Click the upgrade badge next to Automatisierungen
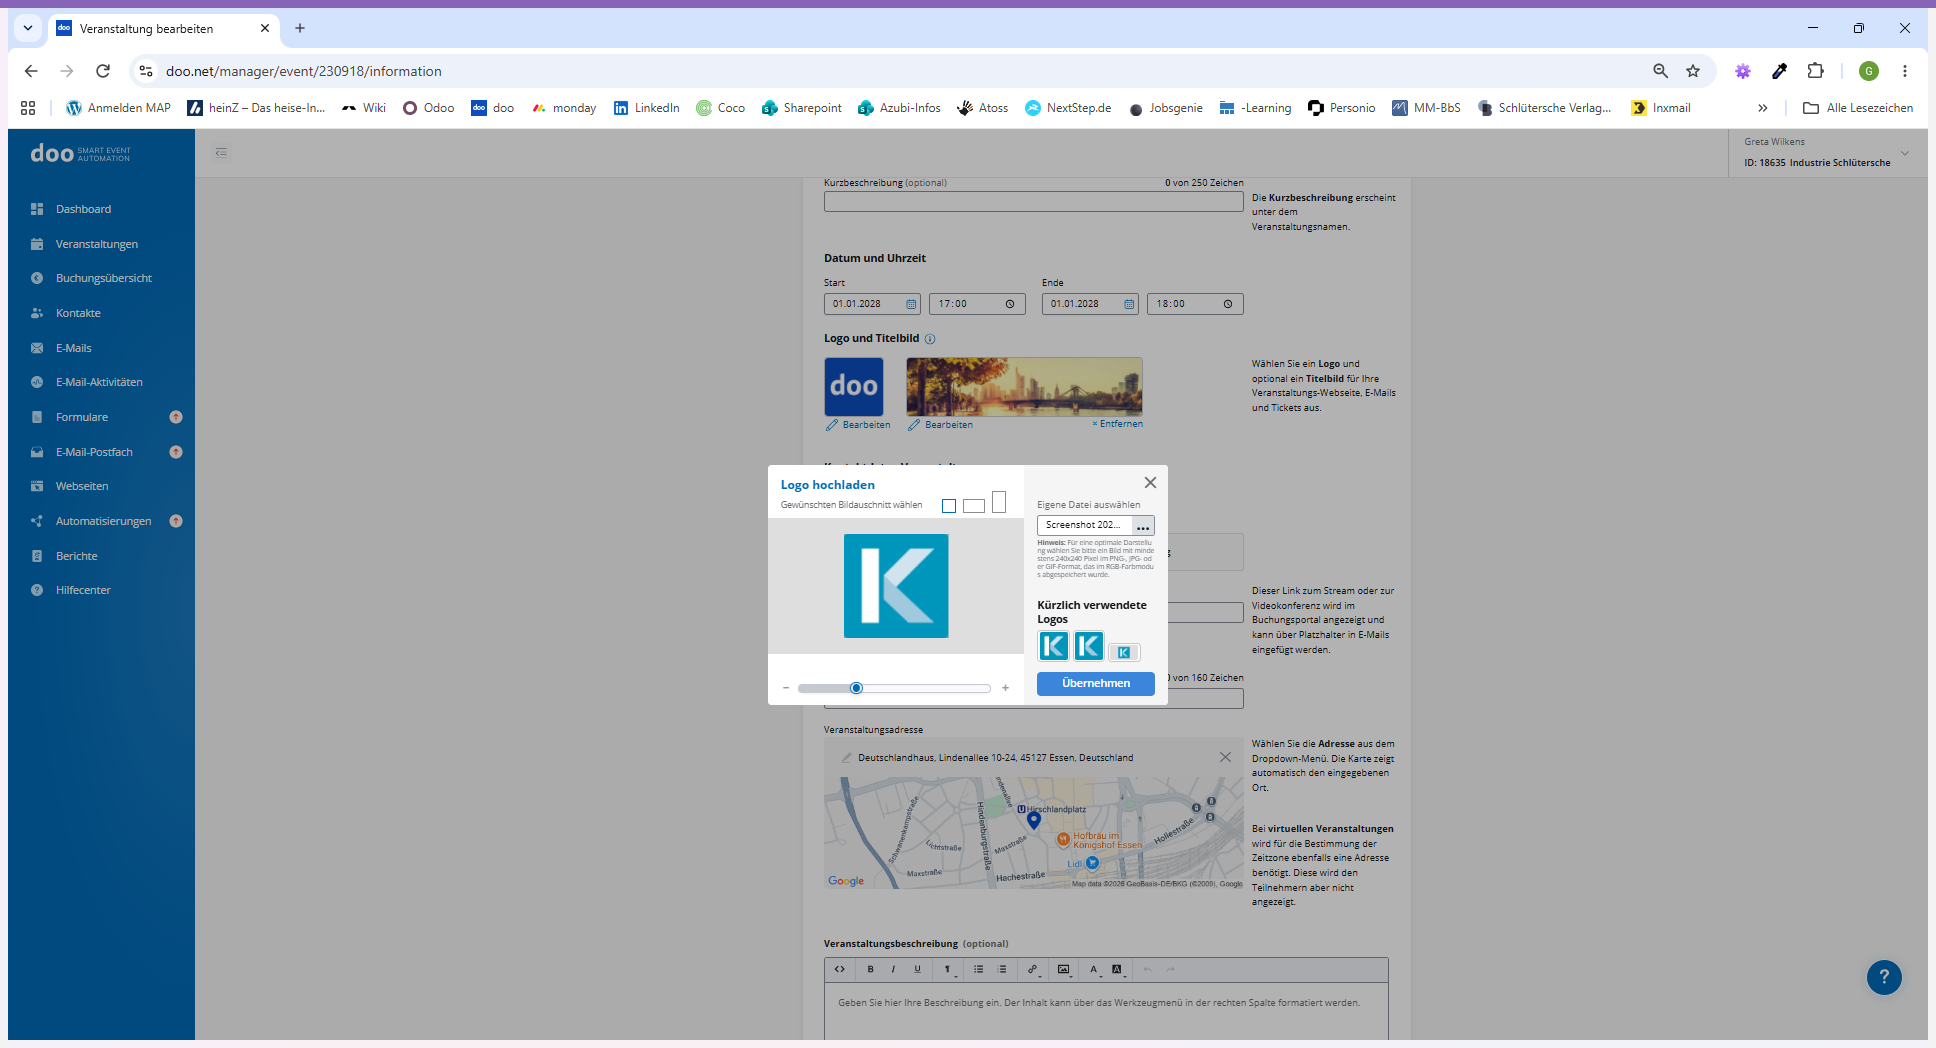 coord(176,521)
